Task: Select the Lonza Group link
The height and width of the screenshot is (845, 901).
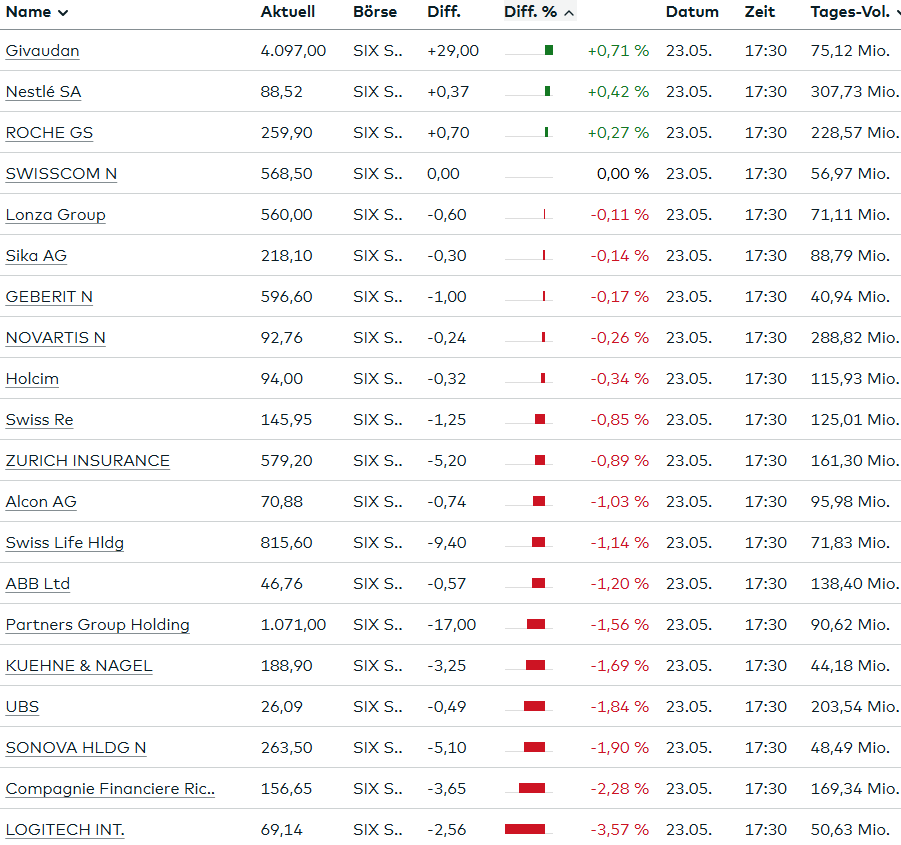Action: point(56,215)
